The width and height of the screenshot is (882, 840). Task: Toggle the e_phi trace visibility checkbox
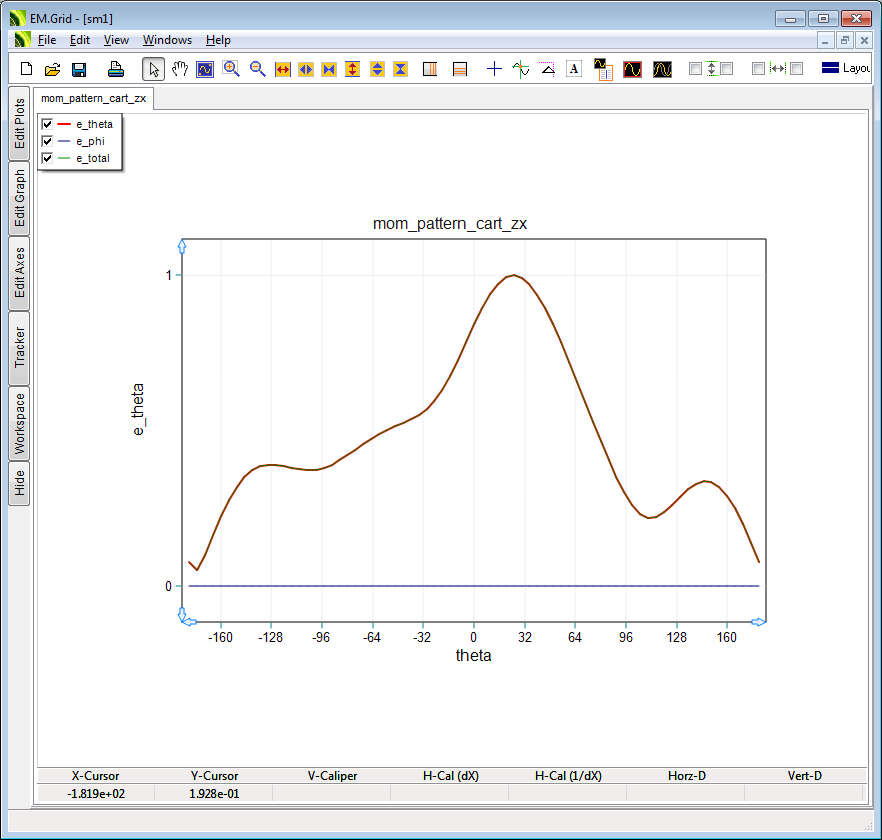pos(47,141)
